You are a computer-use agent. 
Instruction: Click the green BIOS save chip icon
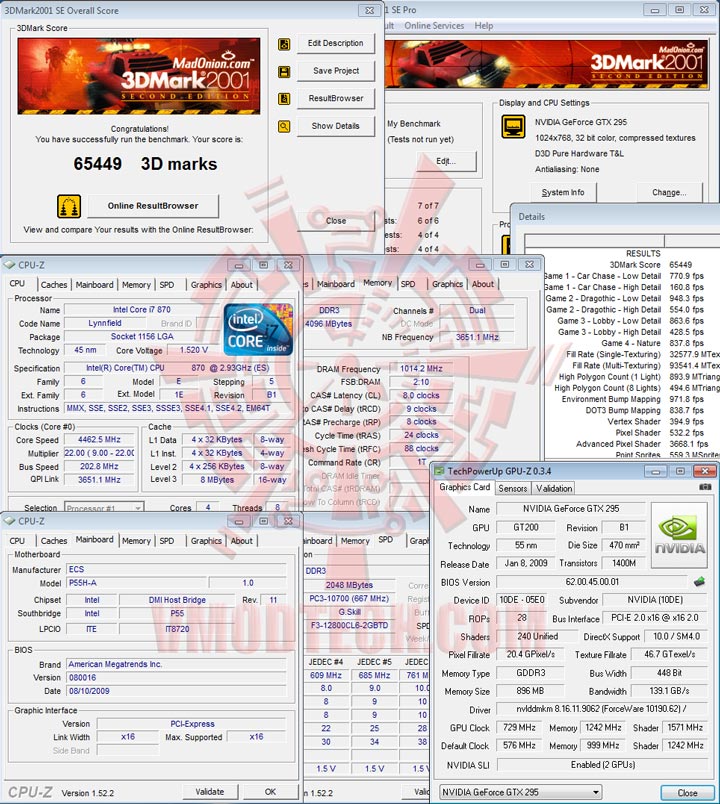699,581
